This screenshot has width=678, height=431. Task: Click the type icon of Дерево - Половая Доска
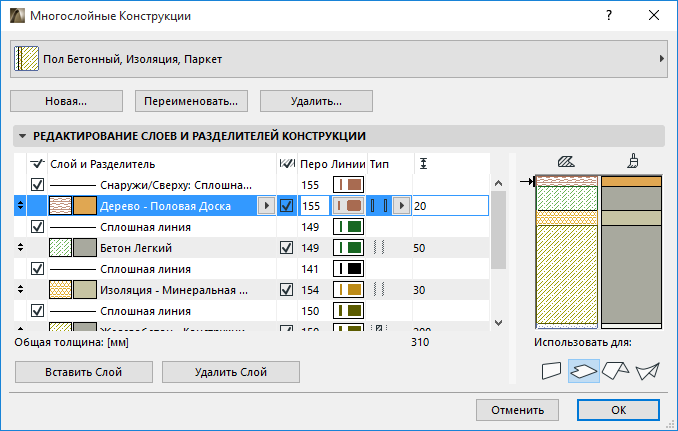[379, 206]
